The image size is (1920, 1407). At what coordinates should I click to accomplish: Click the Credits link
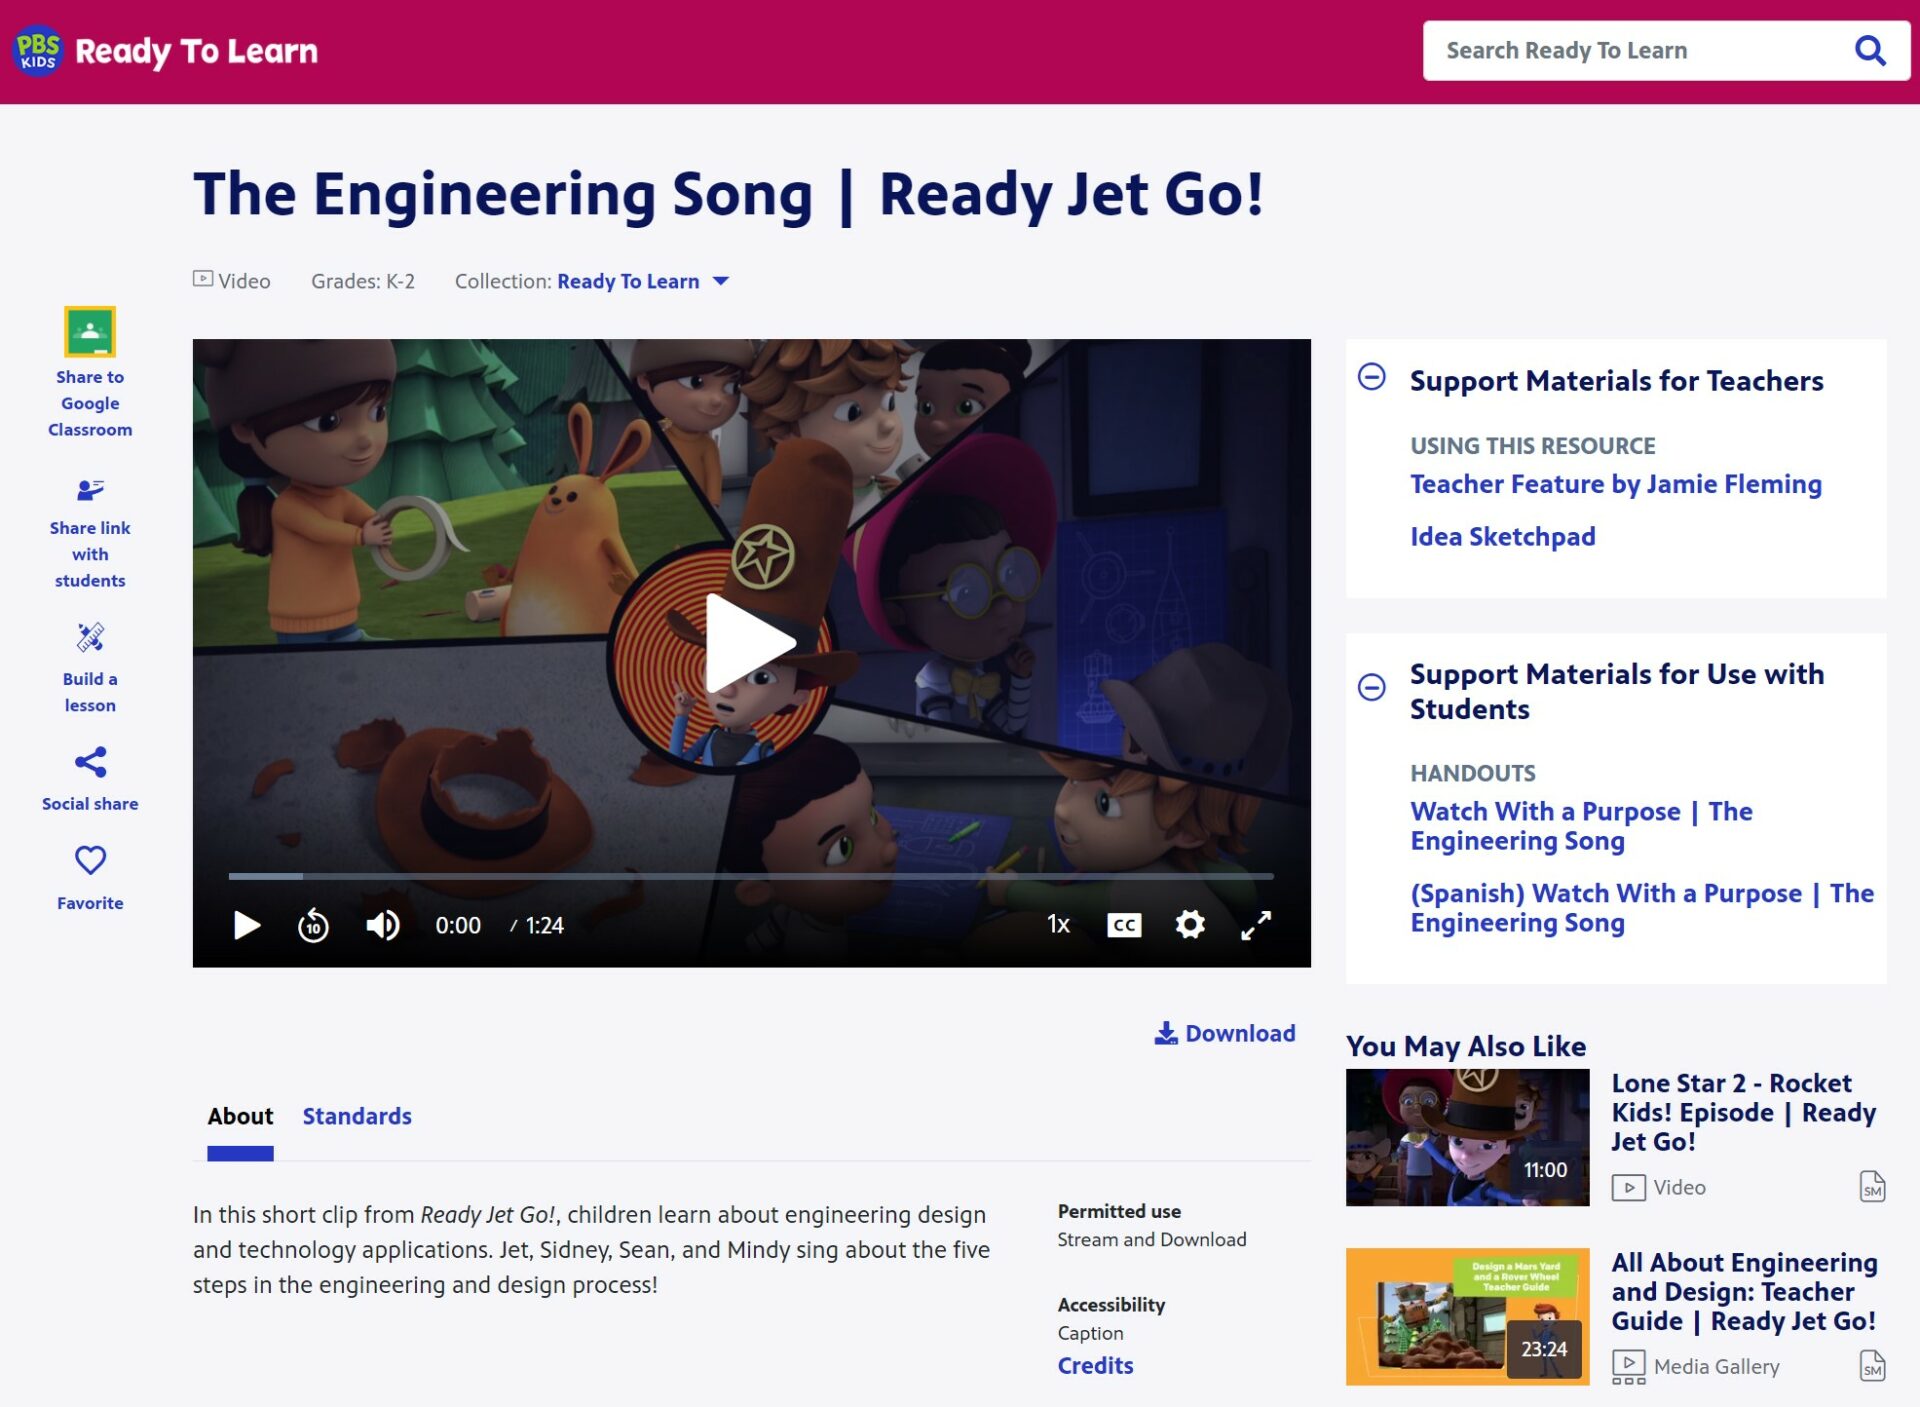coord(1096,1366)
